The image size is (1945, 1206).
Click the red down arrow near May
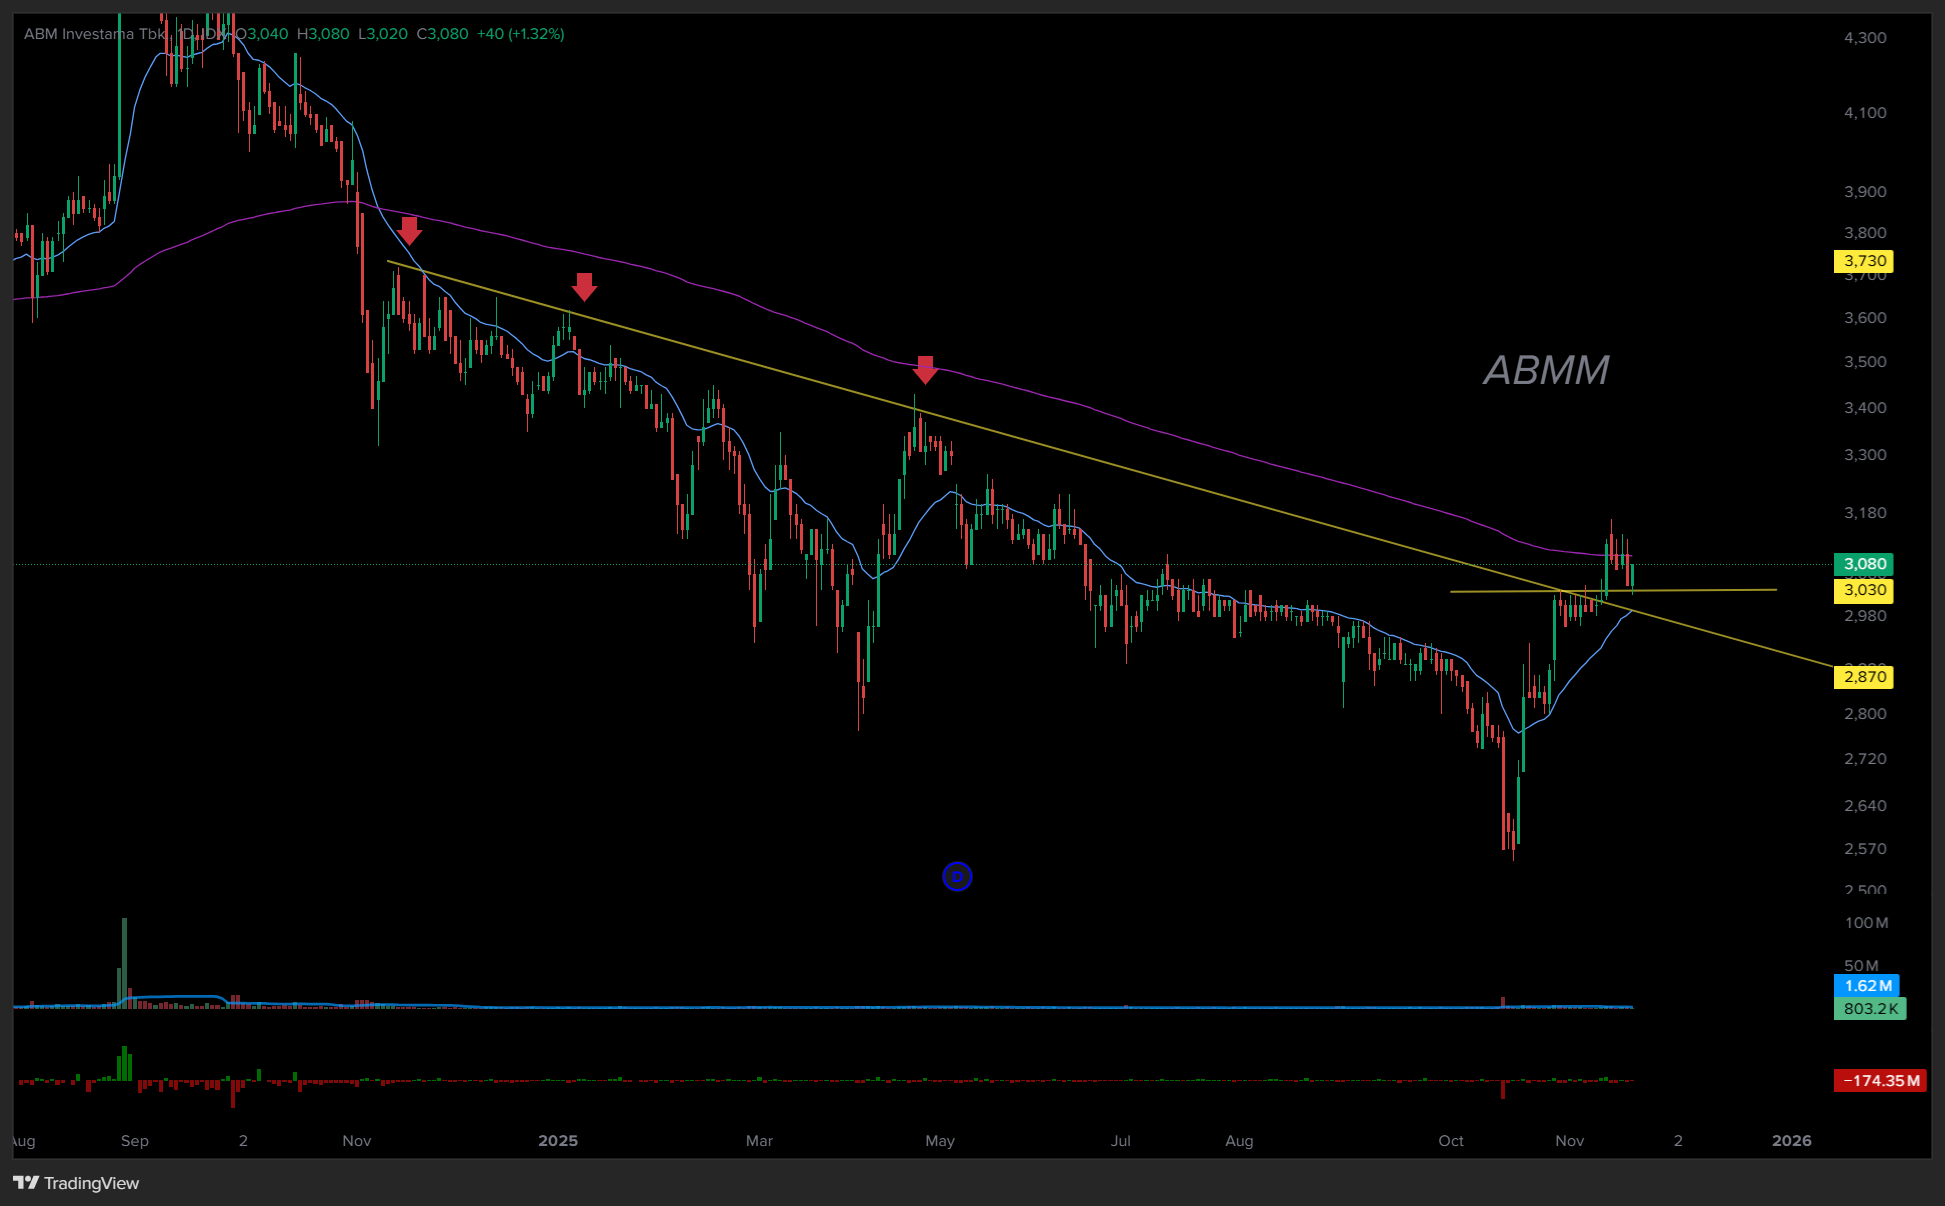925,370
